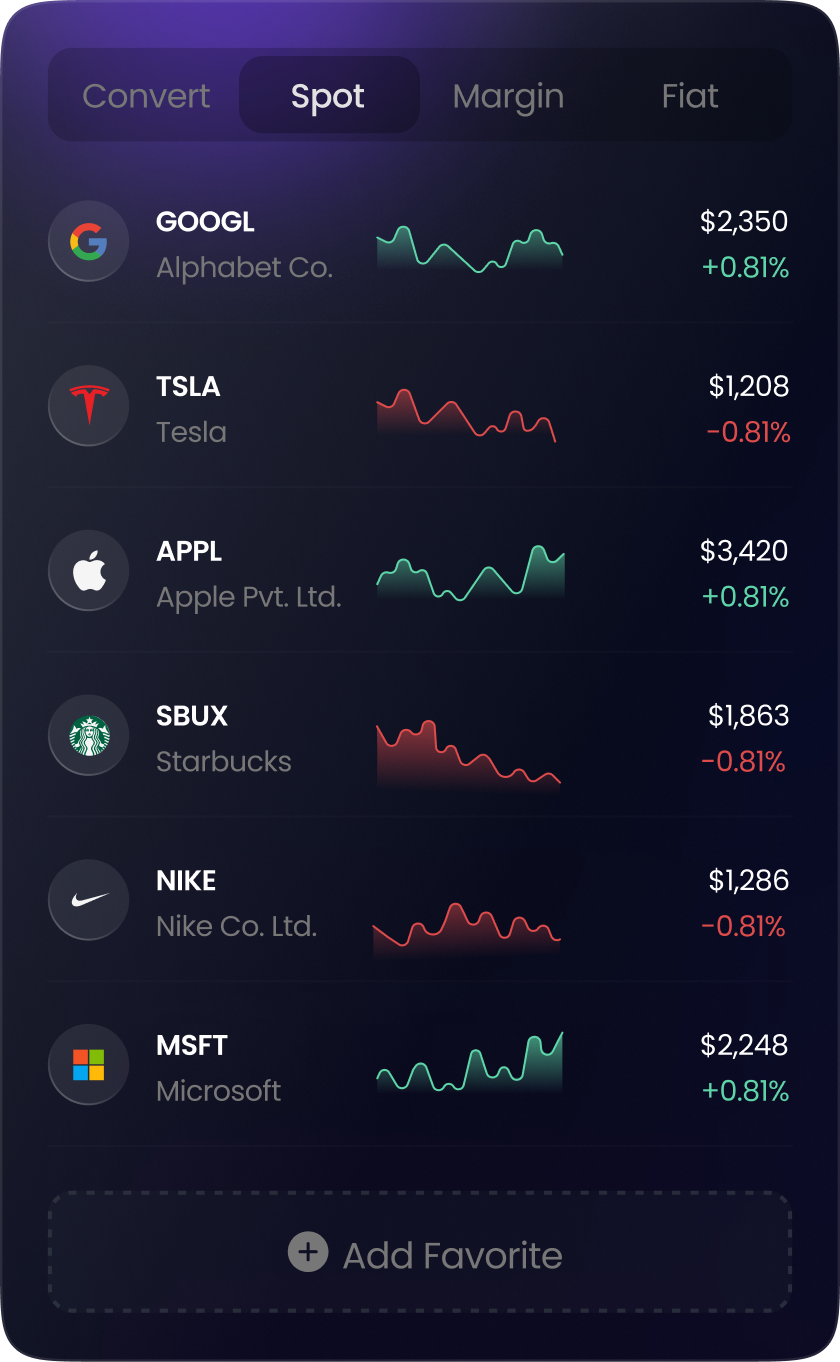This screenshot has height=1362, width=840.
Task: Open the MSFT sparkline chart
Action: tap(470, 1062)
